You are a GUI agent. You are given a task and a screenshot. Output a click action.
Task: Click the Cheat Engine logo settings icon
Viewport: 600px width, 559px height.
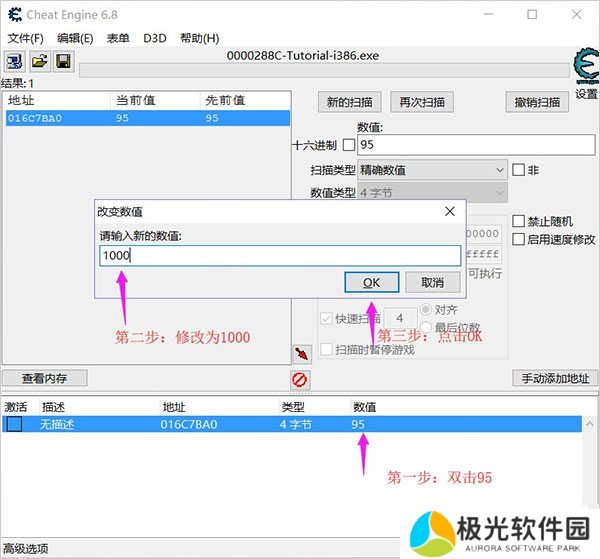tap(585, 66)
